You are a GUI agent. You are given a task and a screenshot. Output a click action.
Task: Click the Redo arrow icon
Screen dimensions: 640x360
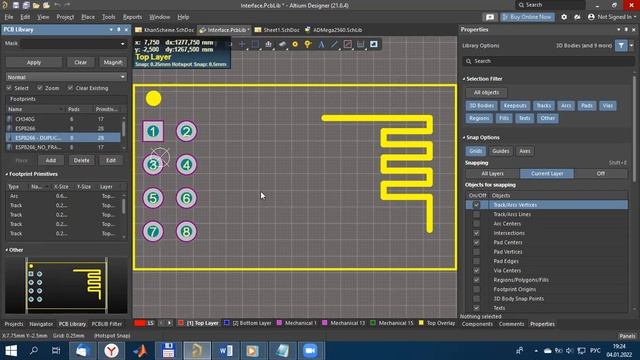coord(67,5)
